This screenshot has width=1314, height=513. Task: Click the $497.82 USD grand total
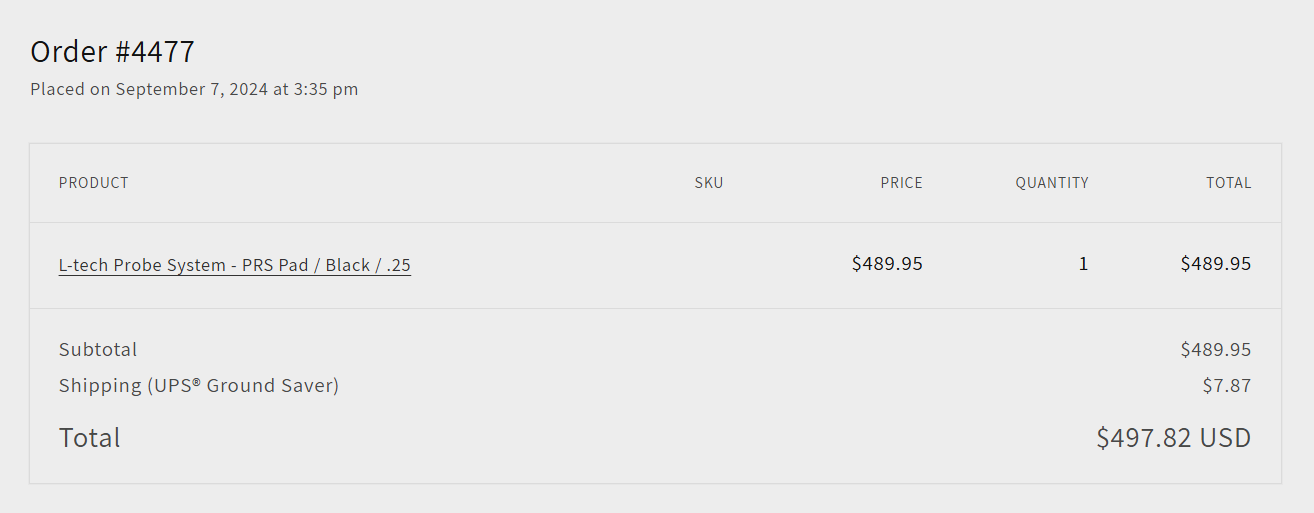pyautogui.click(x=1174, y=438)
